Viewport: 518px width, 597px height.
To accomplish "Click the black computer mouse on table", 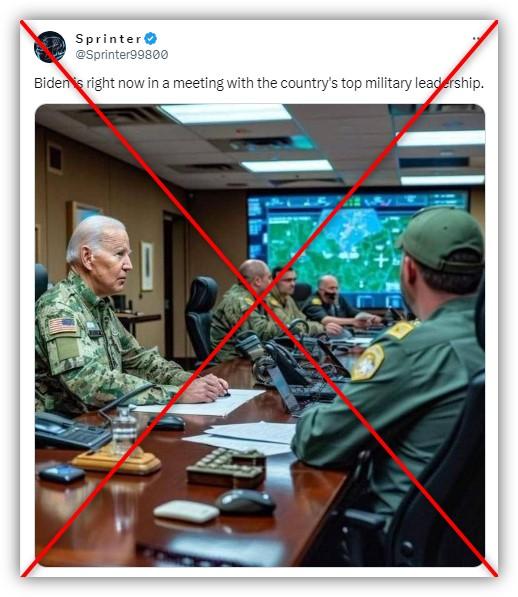I will (x=245, y=502).
